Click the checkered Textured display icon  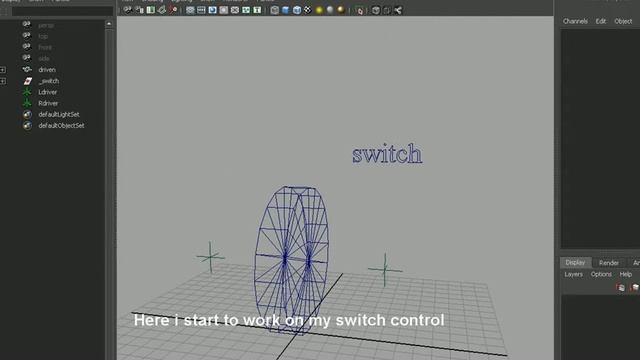coord(308,10)
